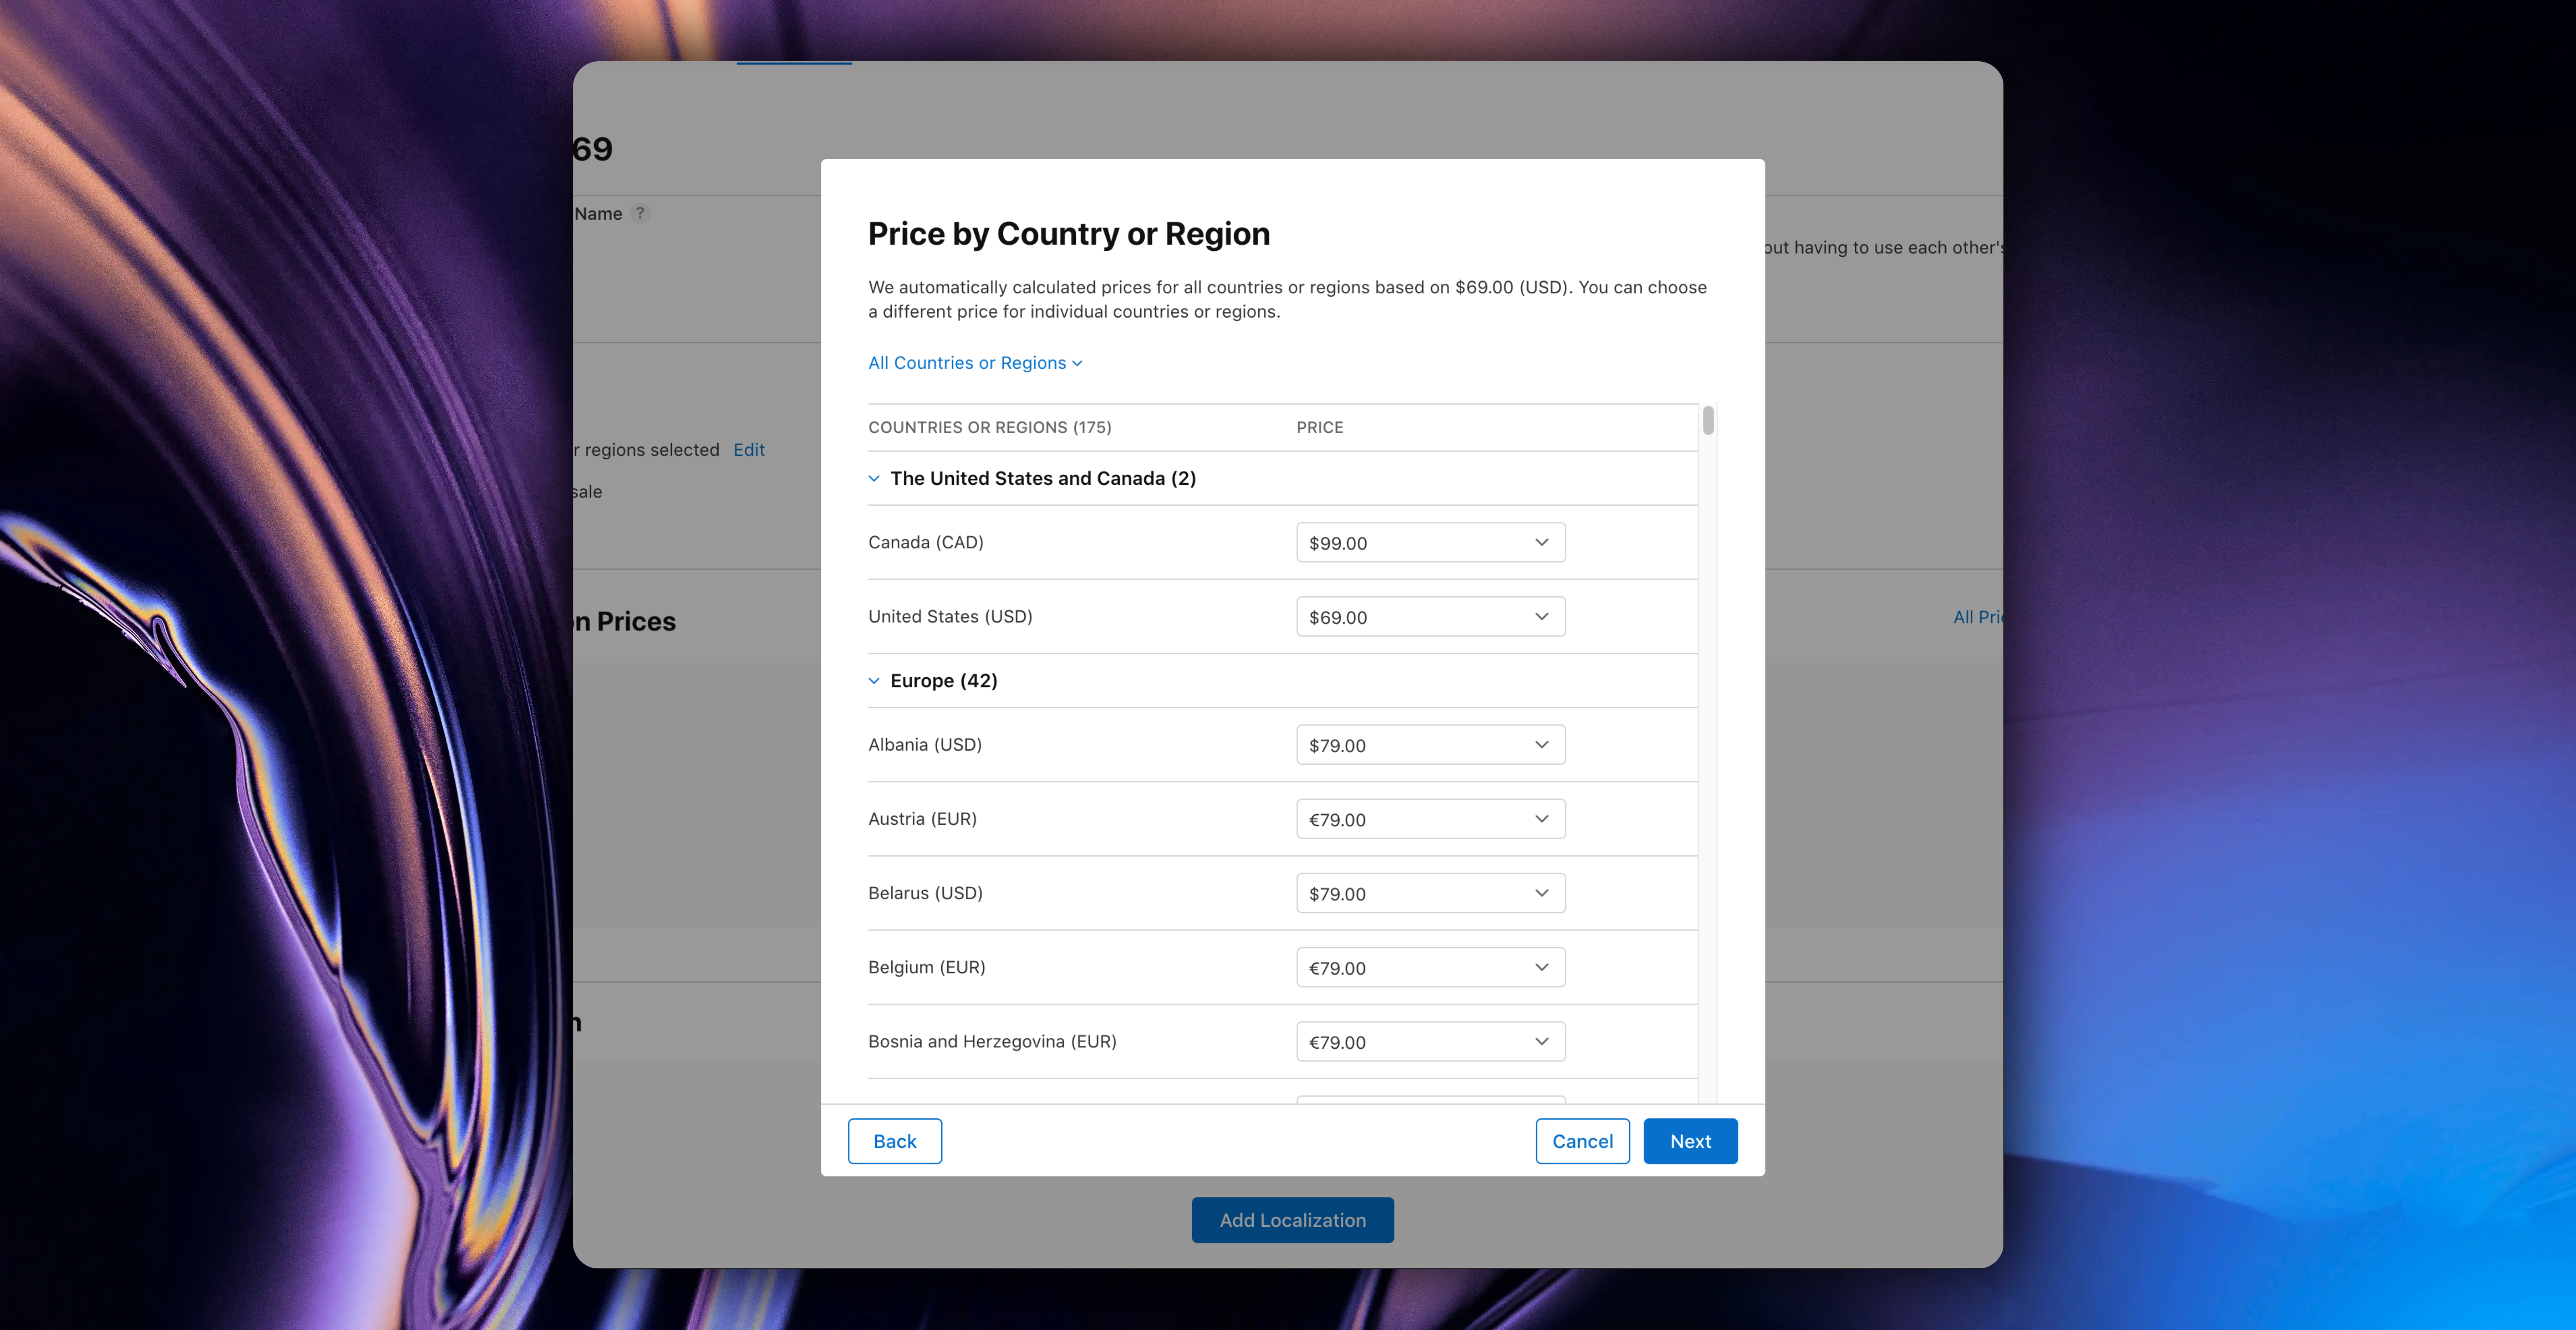Cancel the Price by Country dialog
Image resolution: width=2576 pixels, height=1330 pixels.
coord(1582,1140)
